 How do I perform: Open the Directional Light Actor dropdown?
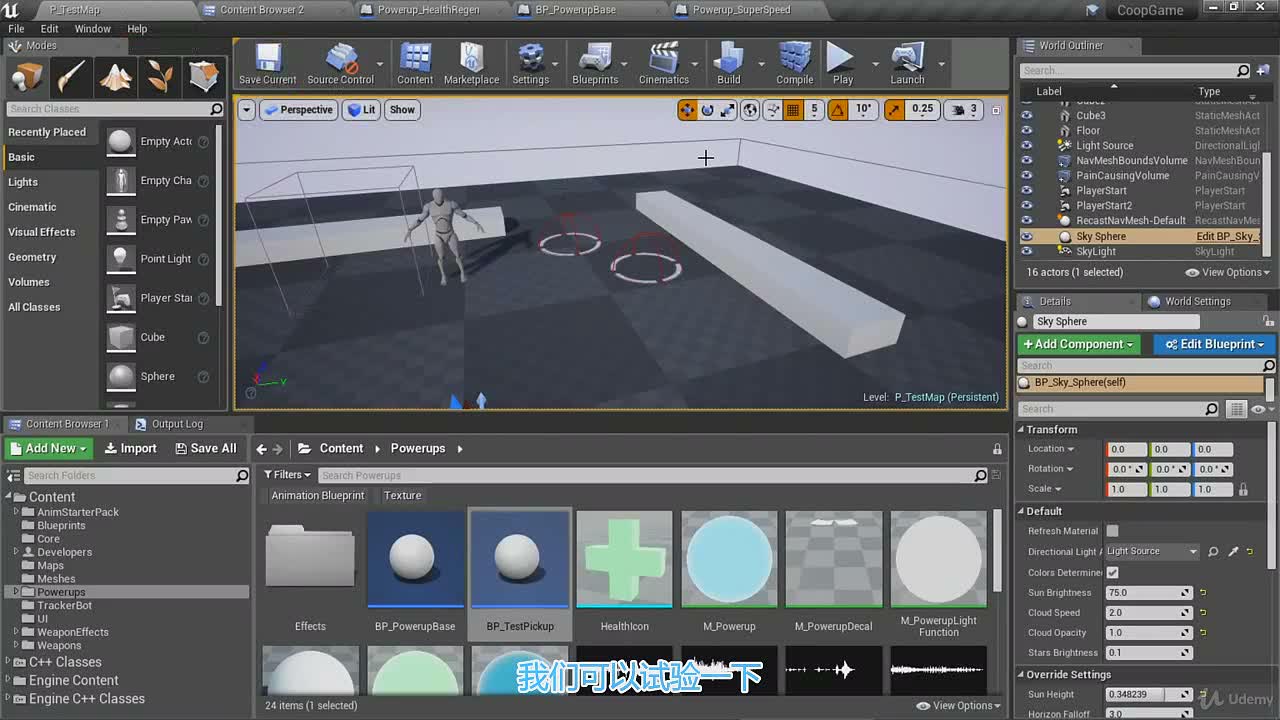1152,551
